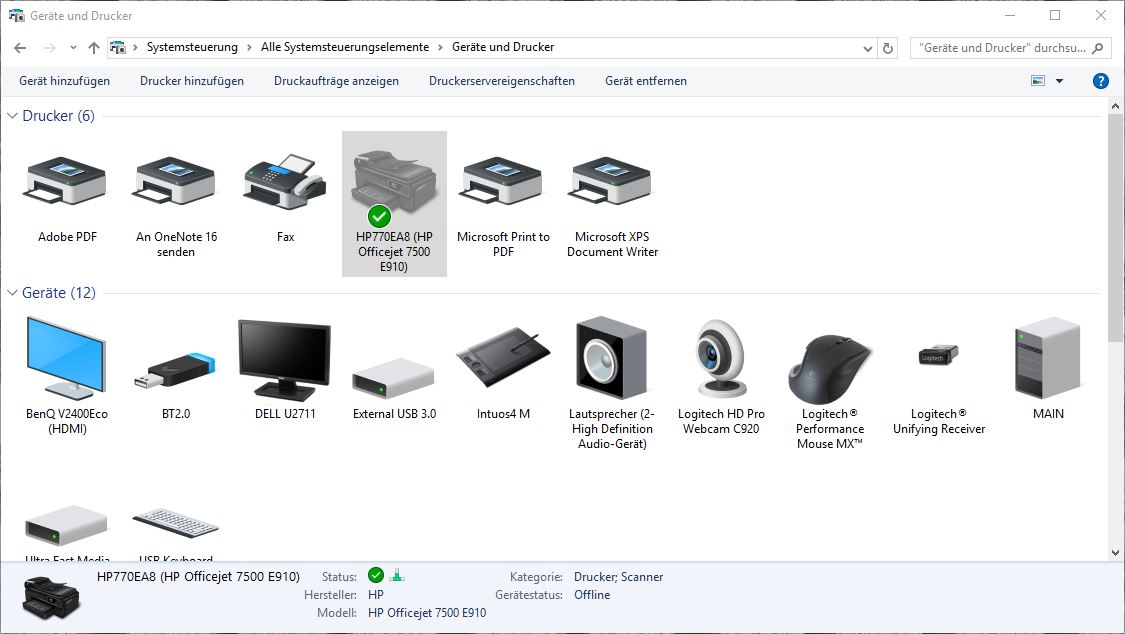Click Gerät hinzufügen in the command bar
1125x634 pixels.
point(65,81)
